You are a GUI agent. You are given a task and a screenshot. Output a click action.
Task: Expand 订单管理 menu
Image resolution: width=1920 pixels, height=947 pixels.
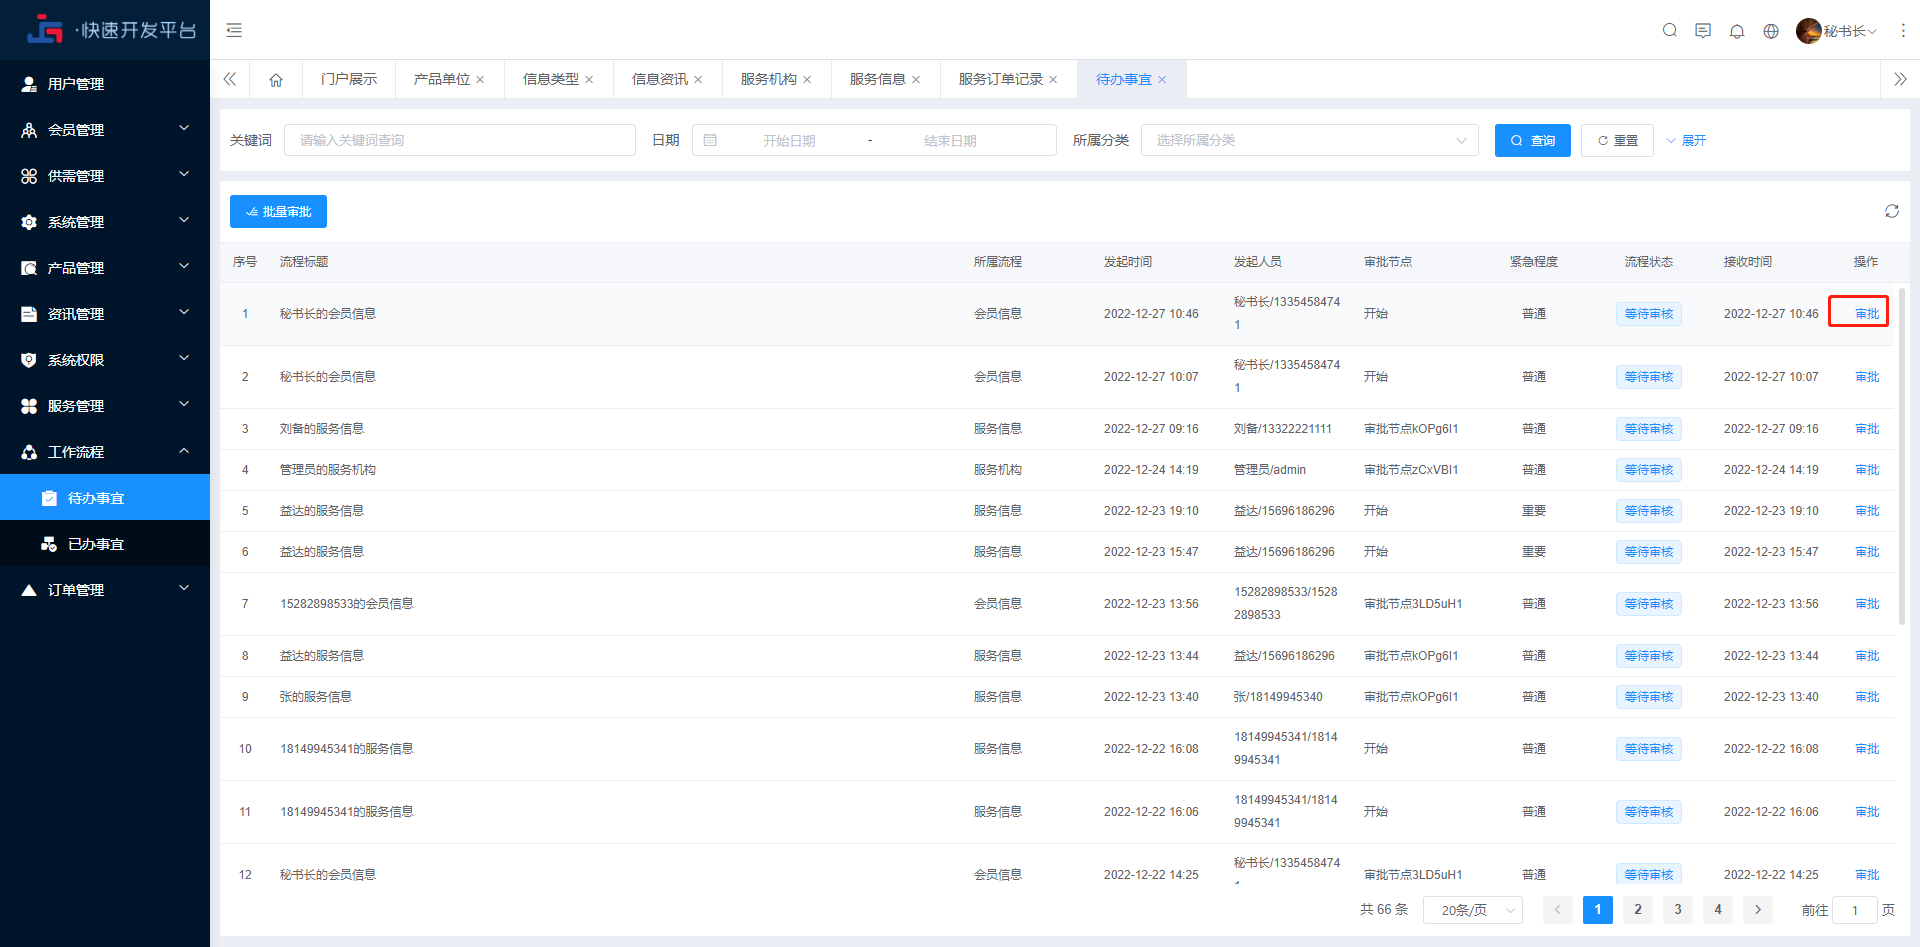[105, 590]
